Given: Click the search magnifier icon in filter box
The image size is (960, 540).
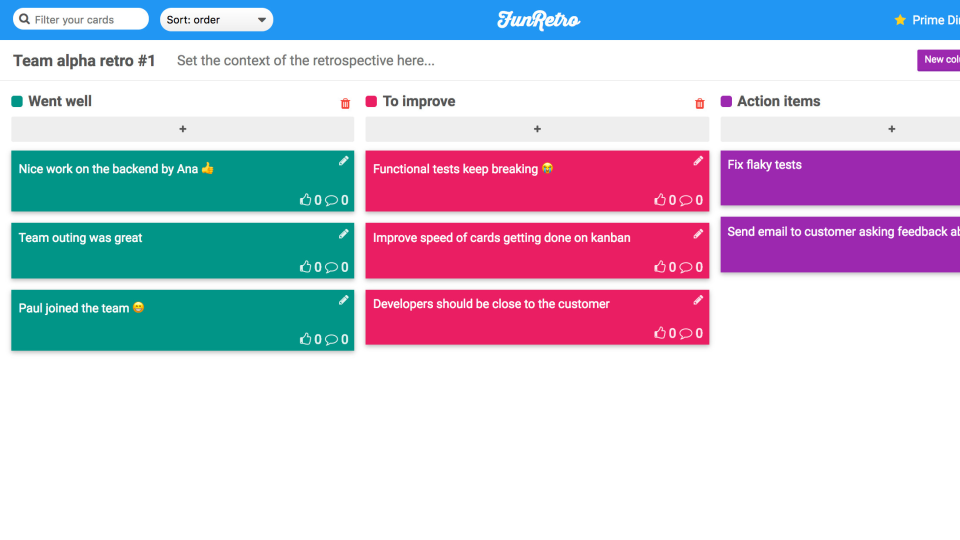Looking at the screenshot, I should tap(24, 19).
